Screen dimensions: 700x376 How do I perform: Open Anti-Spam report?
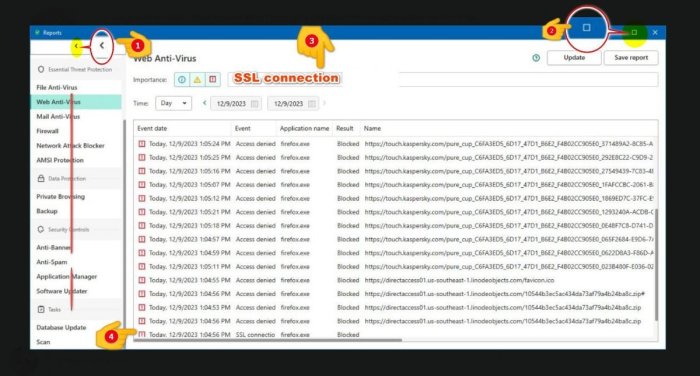(52, 262)
